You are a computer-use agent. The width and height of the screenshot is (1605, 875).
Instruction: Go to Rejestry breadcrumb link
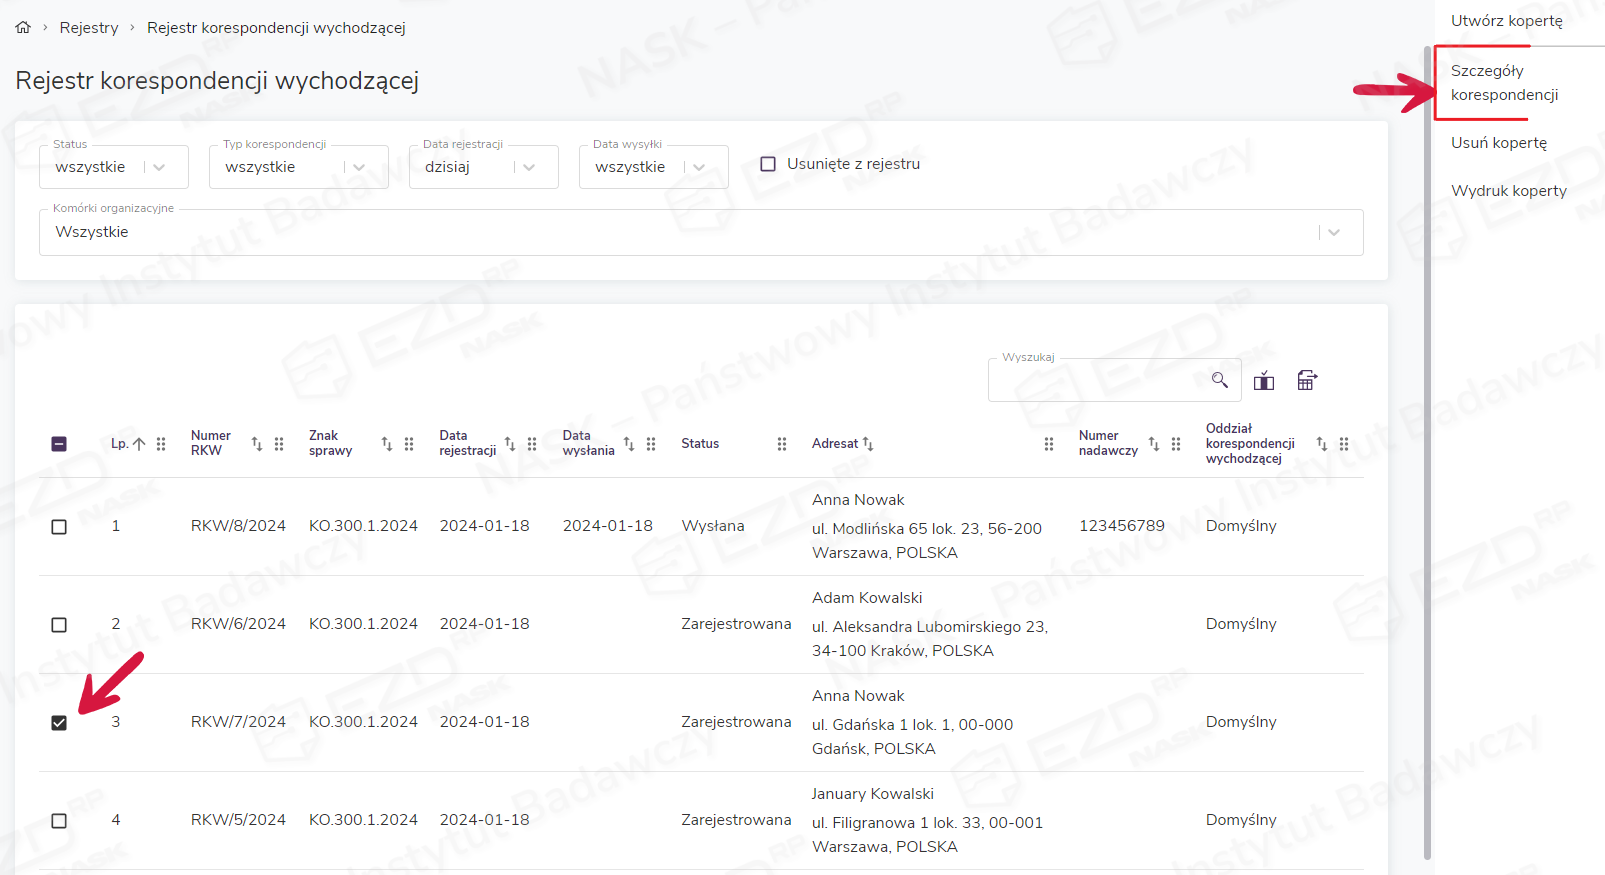89,28
